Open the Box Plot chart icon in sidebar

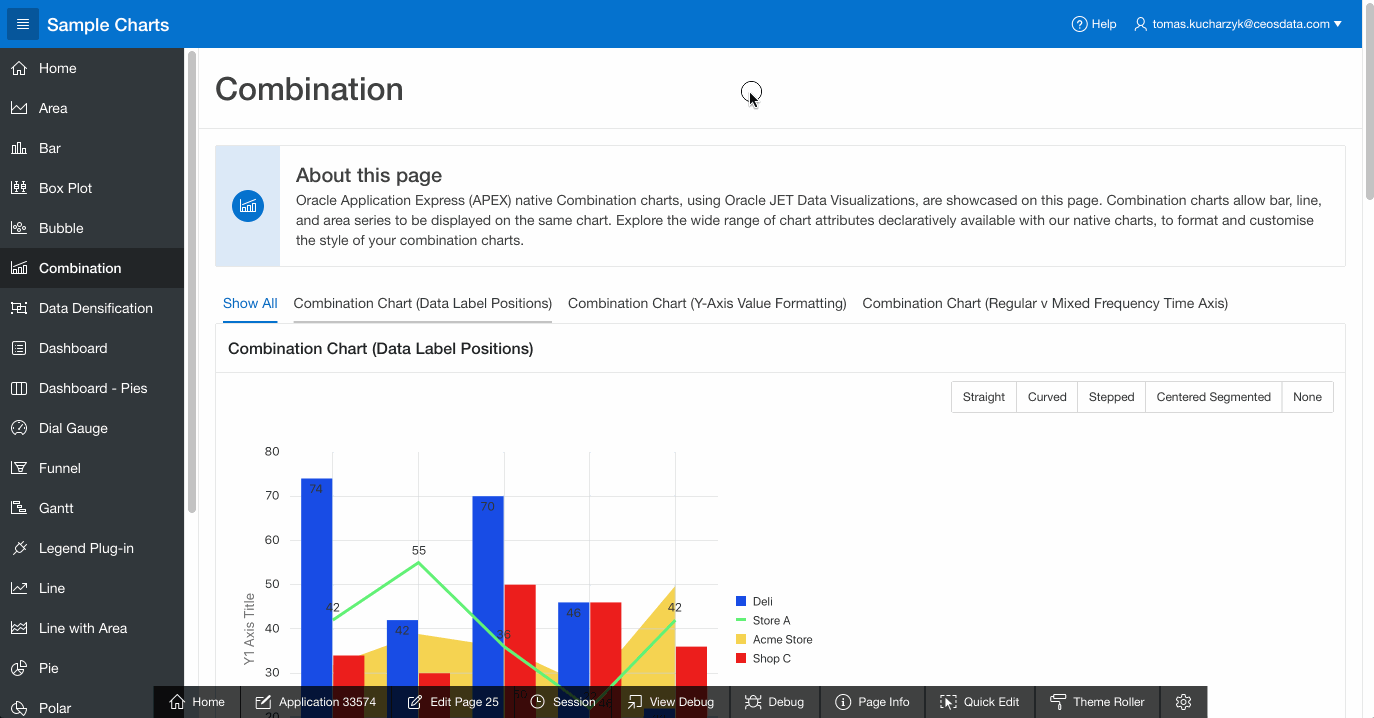pos(19,188)
